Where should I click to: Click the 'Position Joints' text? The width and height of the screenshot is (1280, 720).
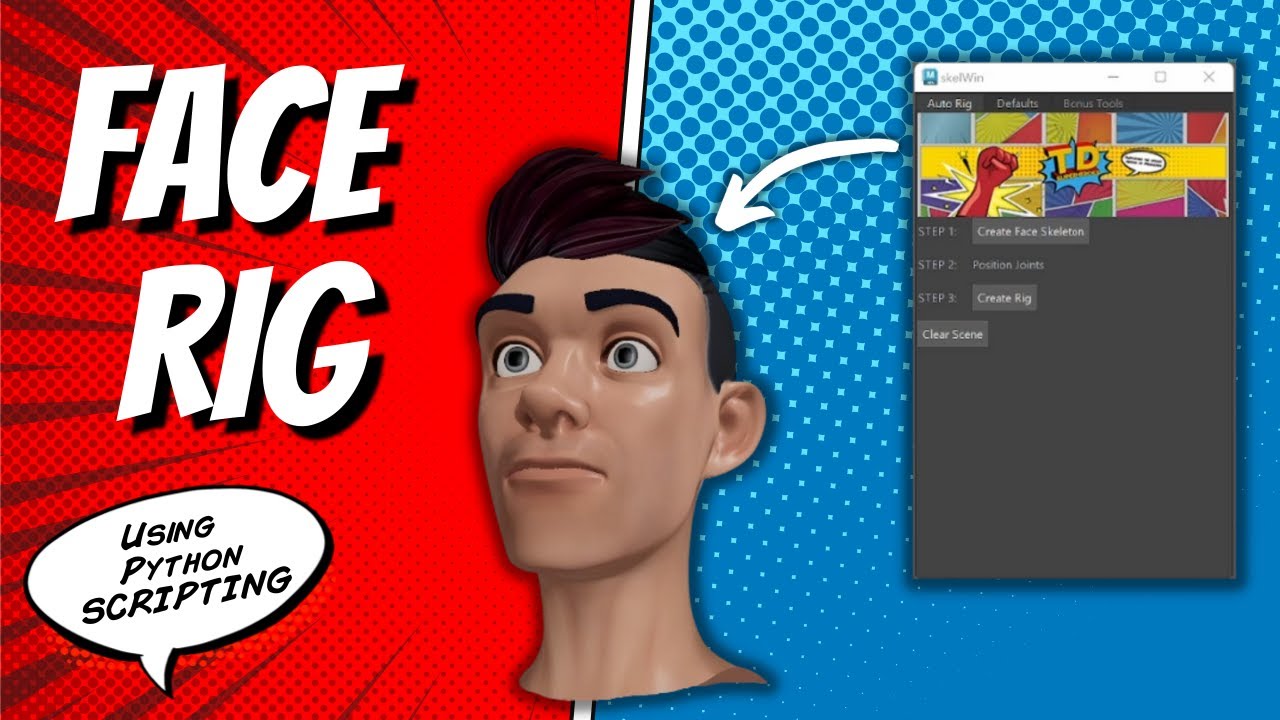1008,265
